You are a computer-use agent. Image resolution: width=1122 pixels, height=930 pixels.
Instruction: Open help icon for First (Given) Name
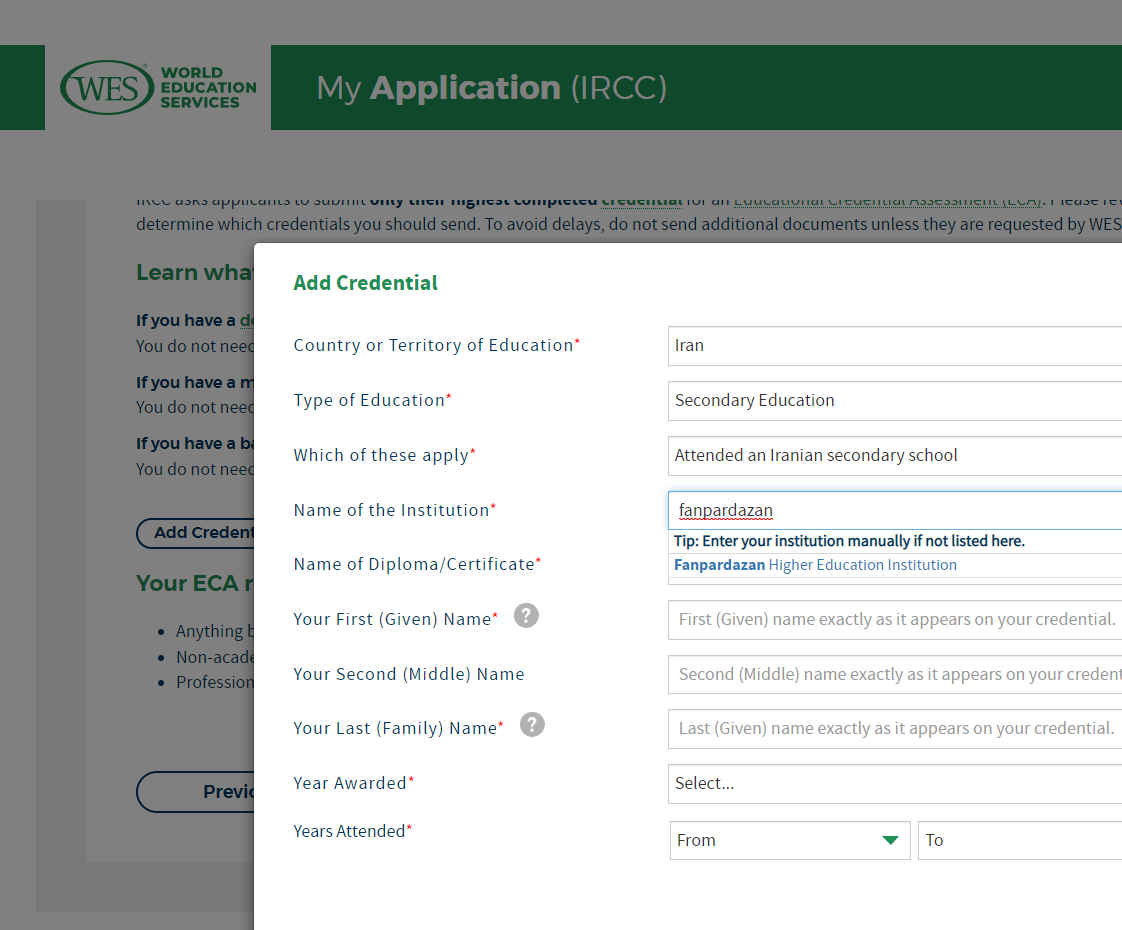pyautogui.click(x=526, y=616)
